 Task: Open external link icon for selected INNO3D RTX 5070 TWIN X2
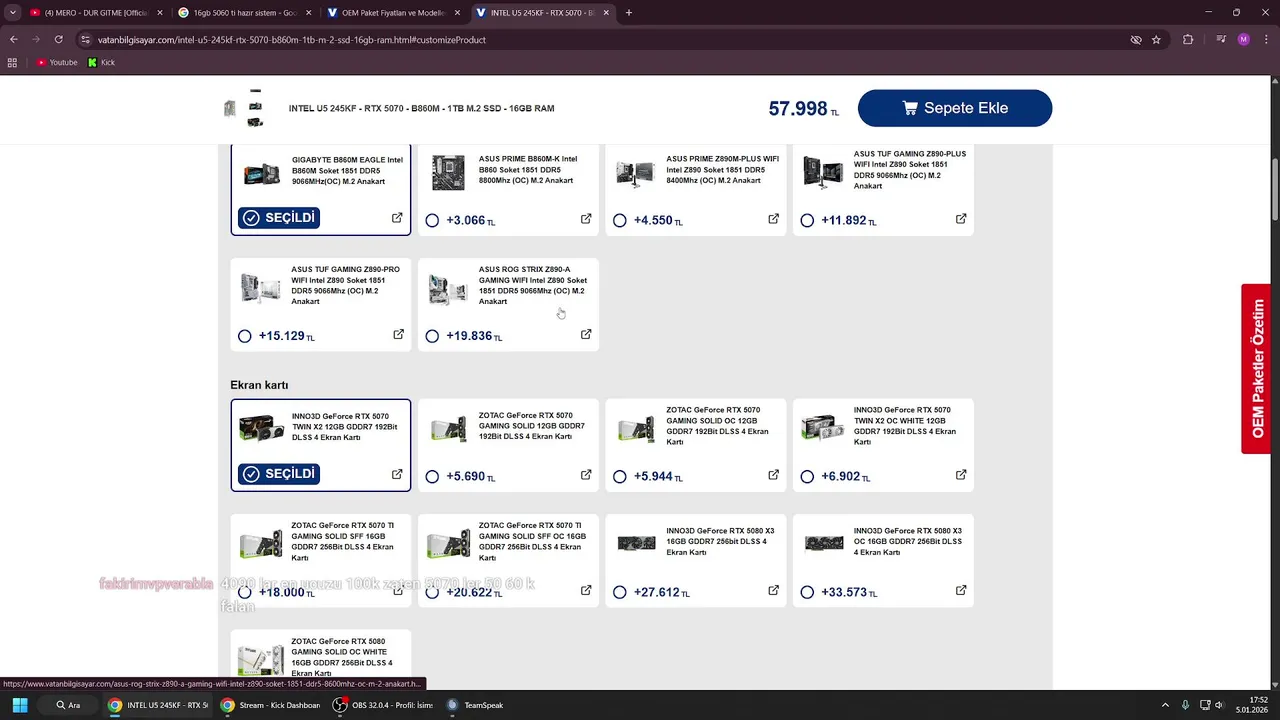pyautogui.click(x=397, y=474)
